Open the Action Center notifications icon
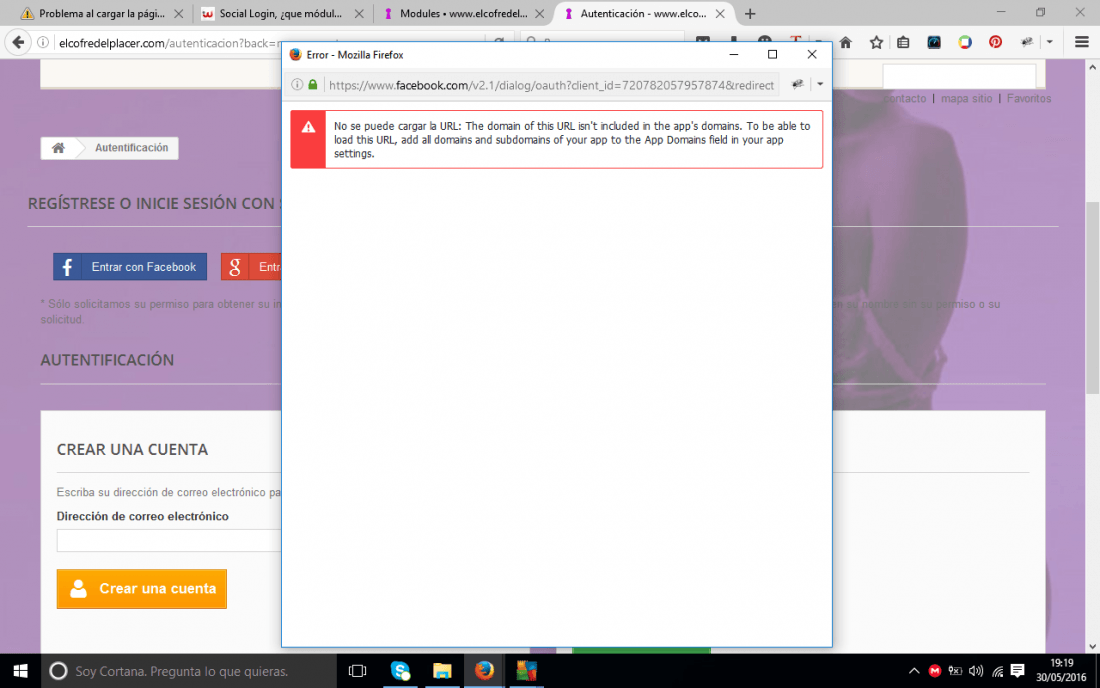The image size is (1100, 688). pyautogui.click(x=1017, y=671)
